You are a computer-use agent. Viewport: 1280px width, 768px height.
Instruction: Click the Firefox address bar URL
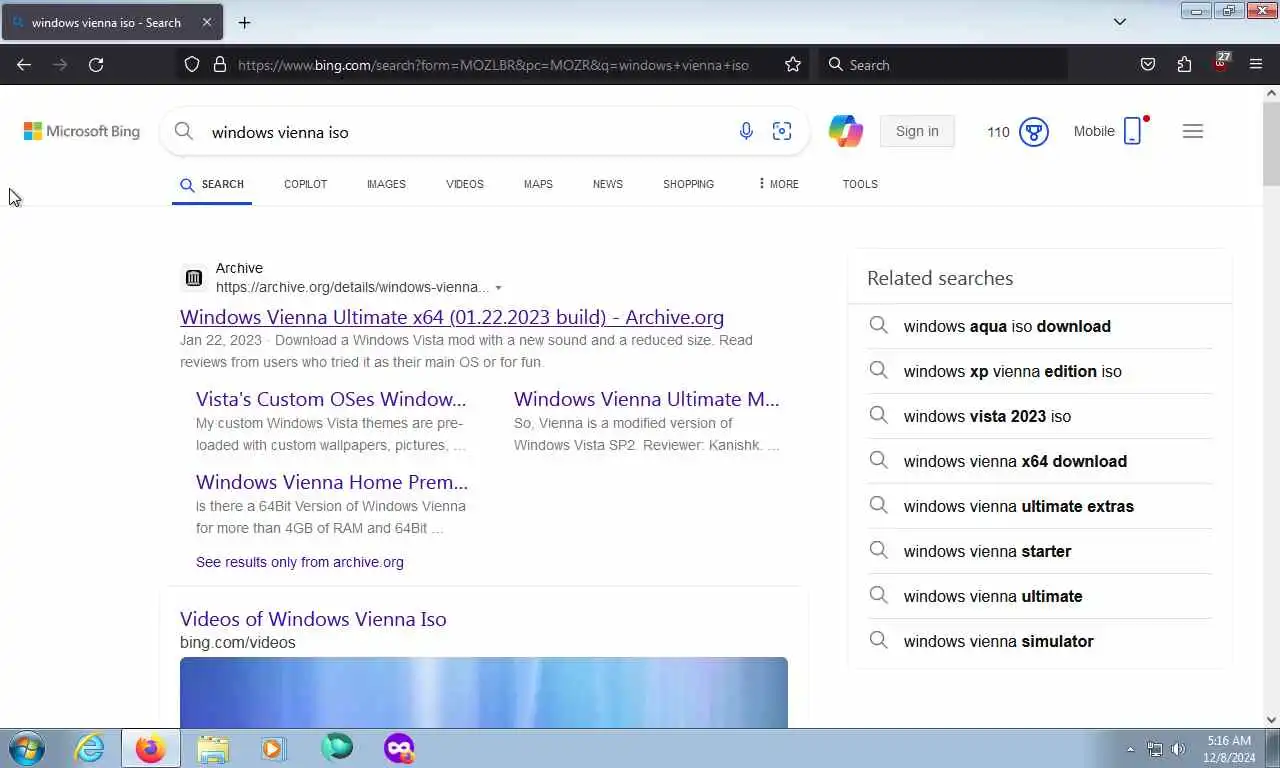click(x=493, y=65)
